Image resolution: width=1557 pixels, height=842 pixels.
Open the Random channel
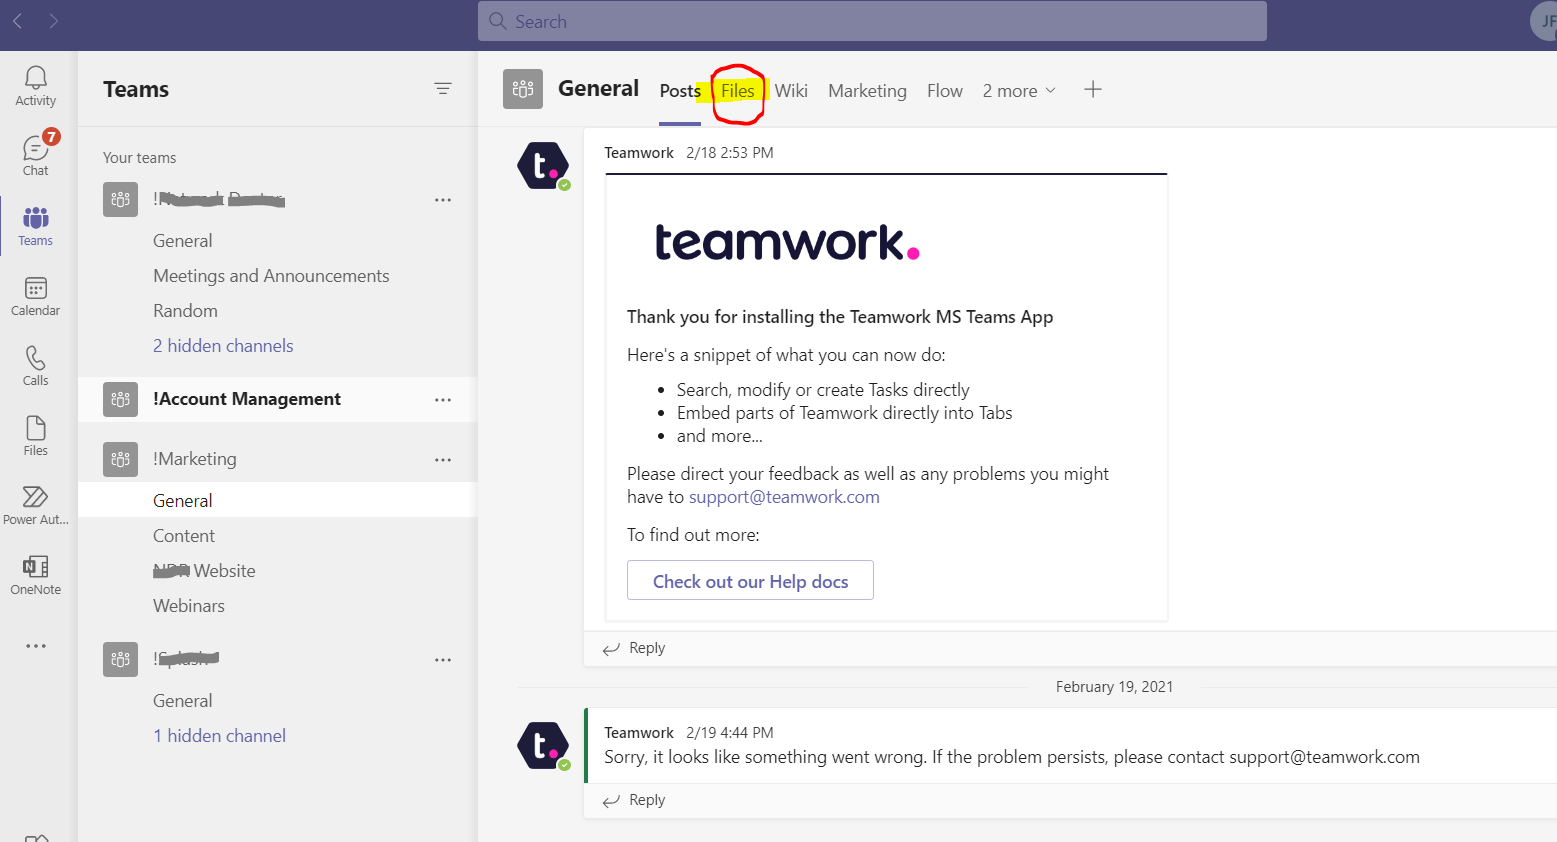tap(185, 311)
